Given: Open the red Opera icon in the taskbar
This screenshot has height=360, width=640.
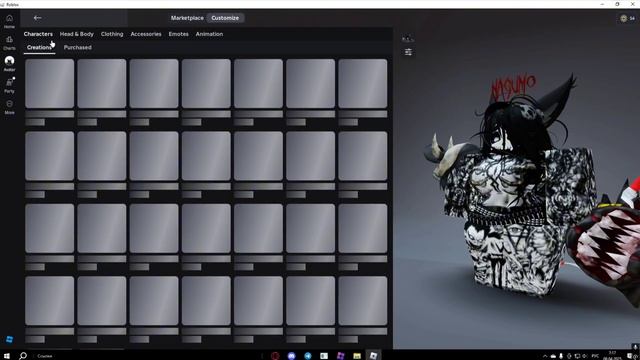Looking at the screenshot, I should [x=275, y=356].
